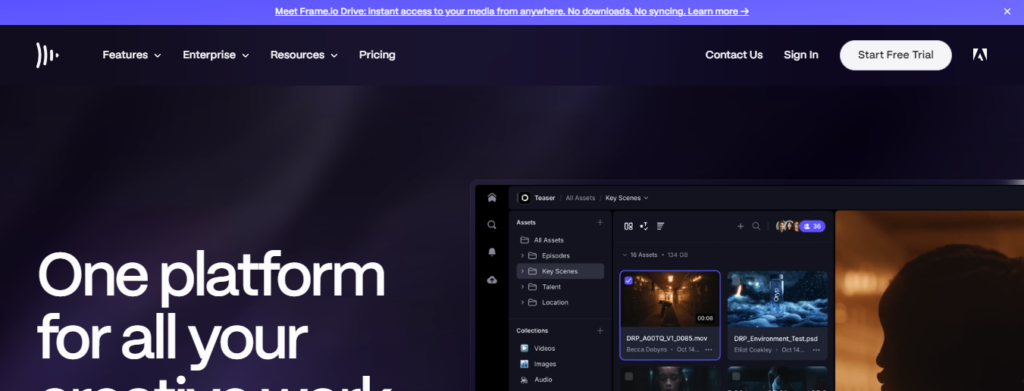
Task: Click the Becca Dobyns author text
Action: coord(647,350)
